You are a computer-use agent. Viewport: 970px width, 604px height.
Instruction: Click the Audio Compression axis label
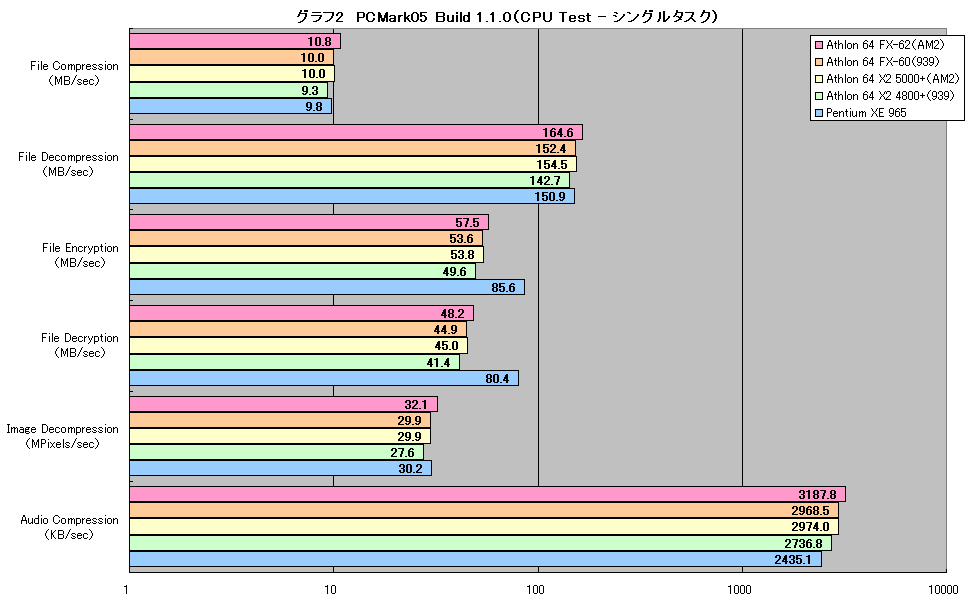[x=69, y=527]
